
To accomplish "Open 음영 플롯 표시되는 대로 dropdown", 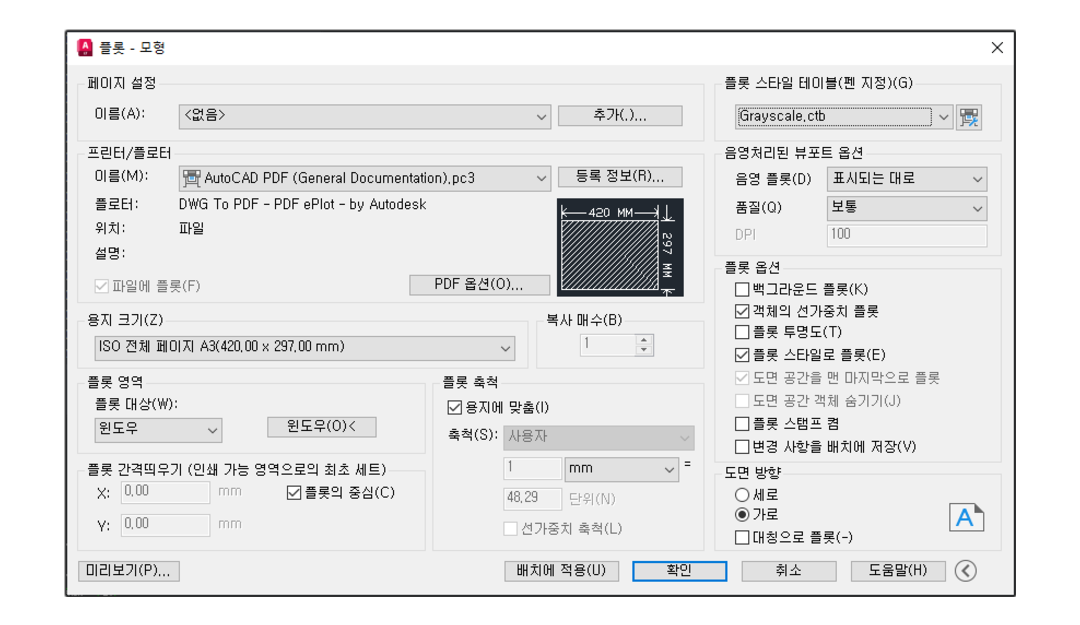I will 906,179.
